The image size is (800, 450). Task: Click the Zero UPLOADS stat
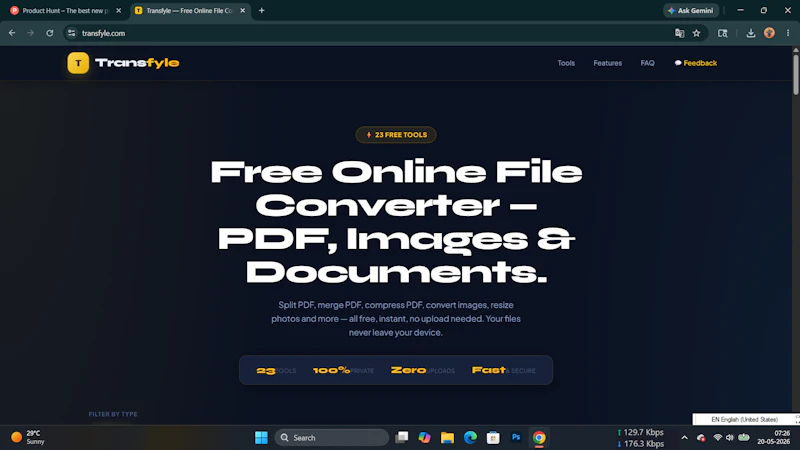[x=422, y=370]
